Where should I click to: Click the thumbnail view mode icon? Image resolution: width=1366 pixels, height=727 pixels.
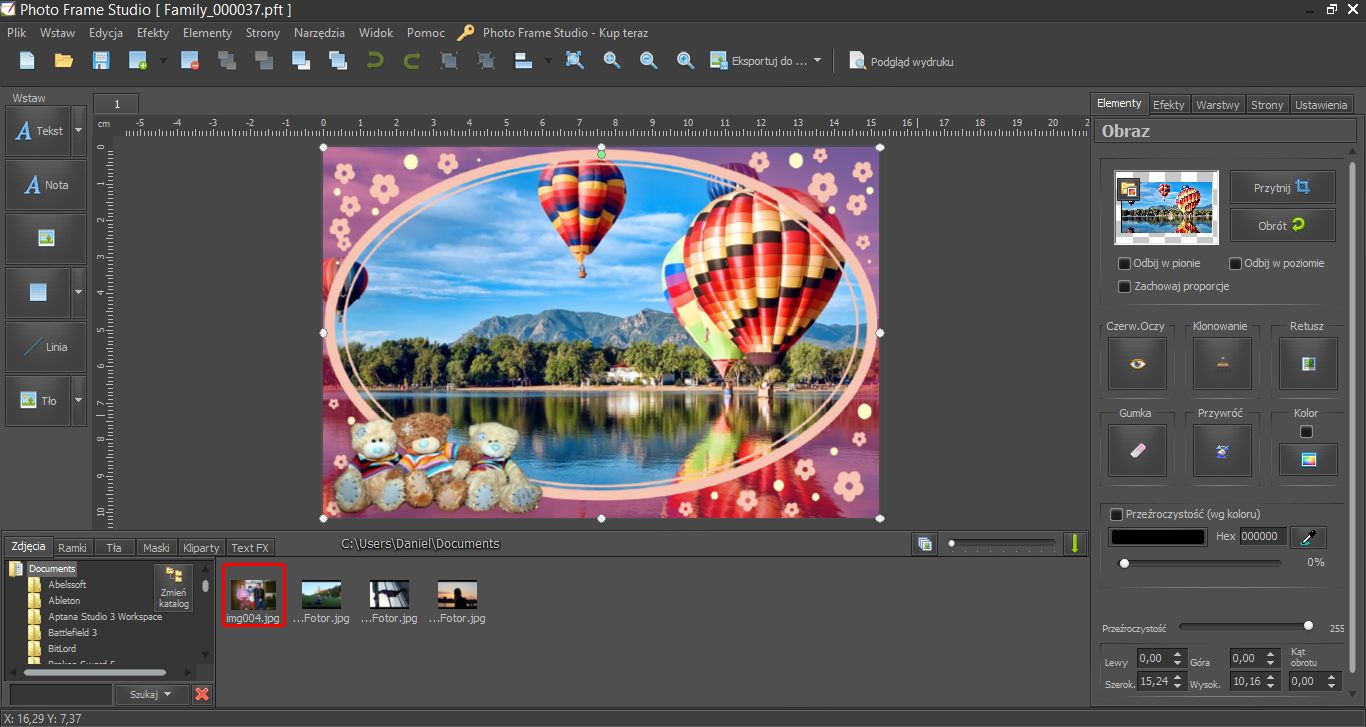coord(925,543)
